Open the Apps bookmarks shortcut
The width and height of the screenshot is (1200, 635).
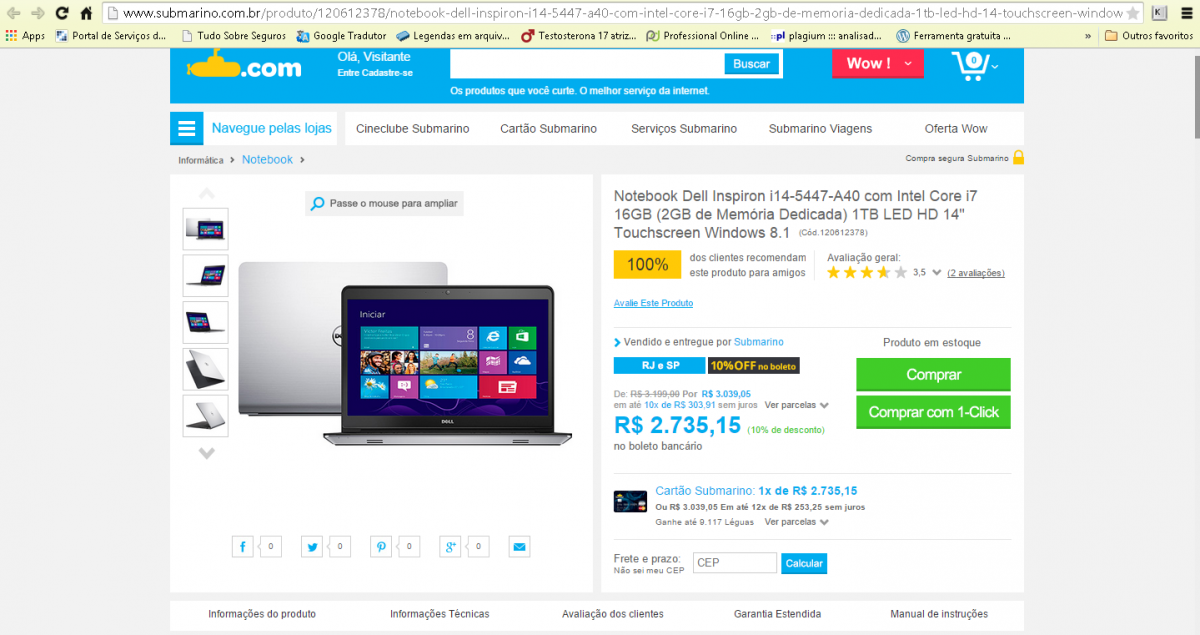(x=26, y=35)
